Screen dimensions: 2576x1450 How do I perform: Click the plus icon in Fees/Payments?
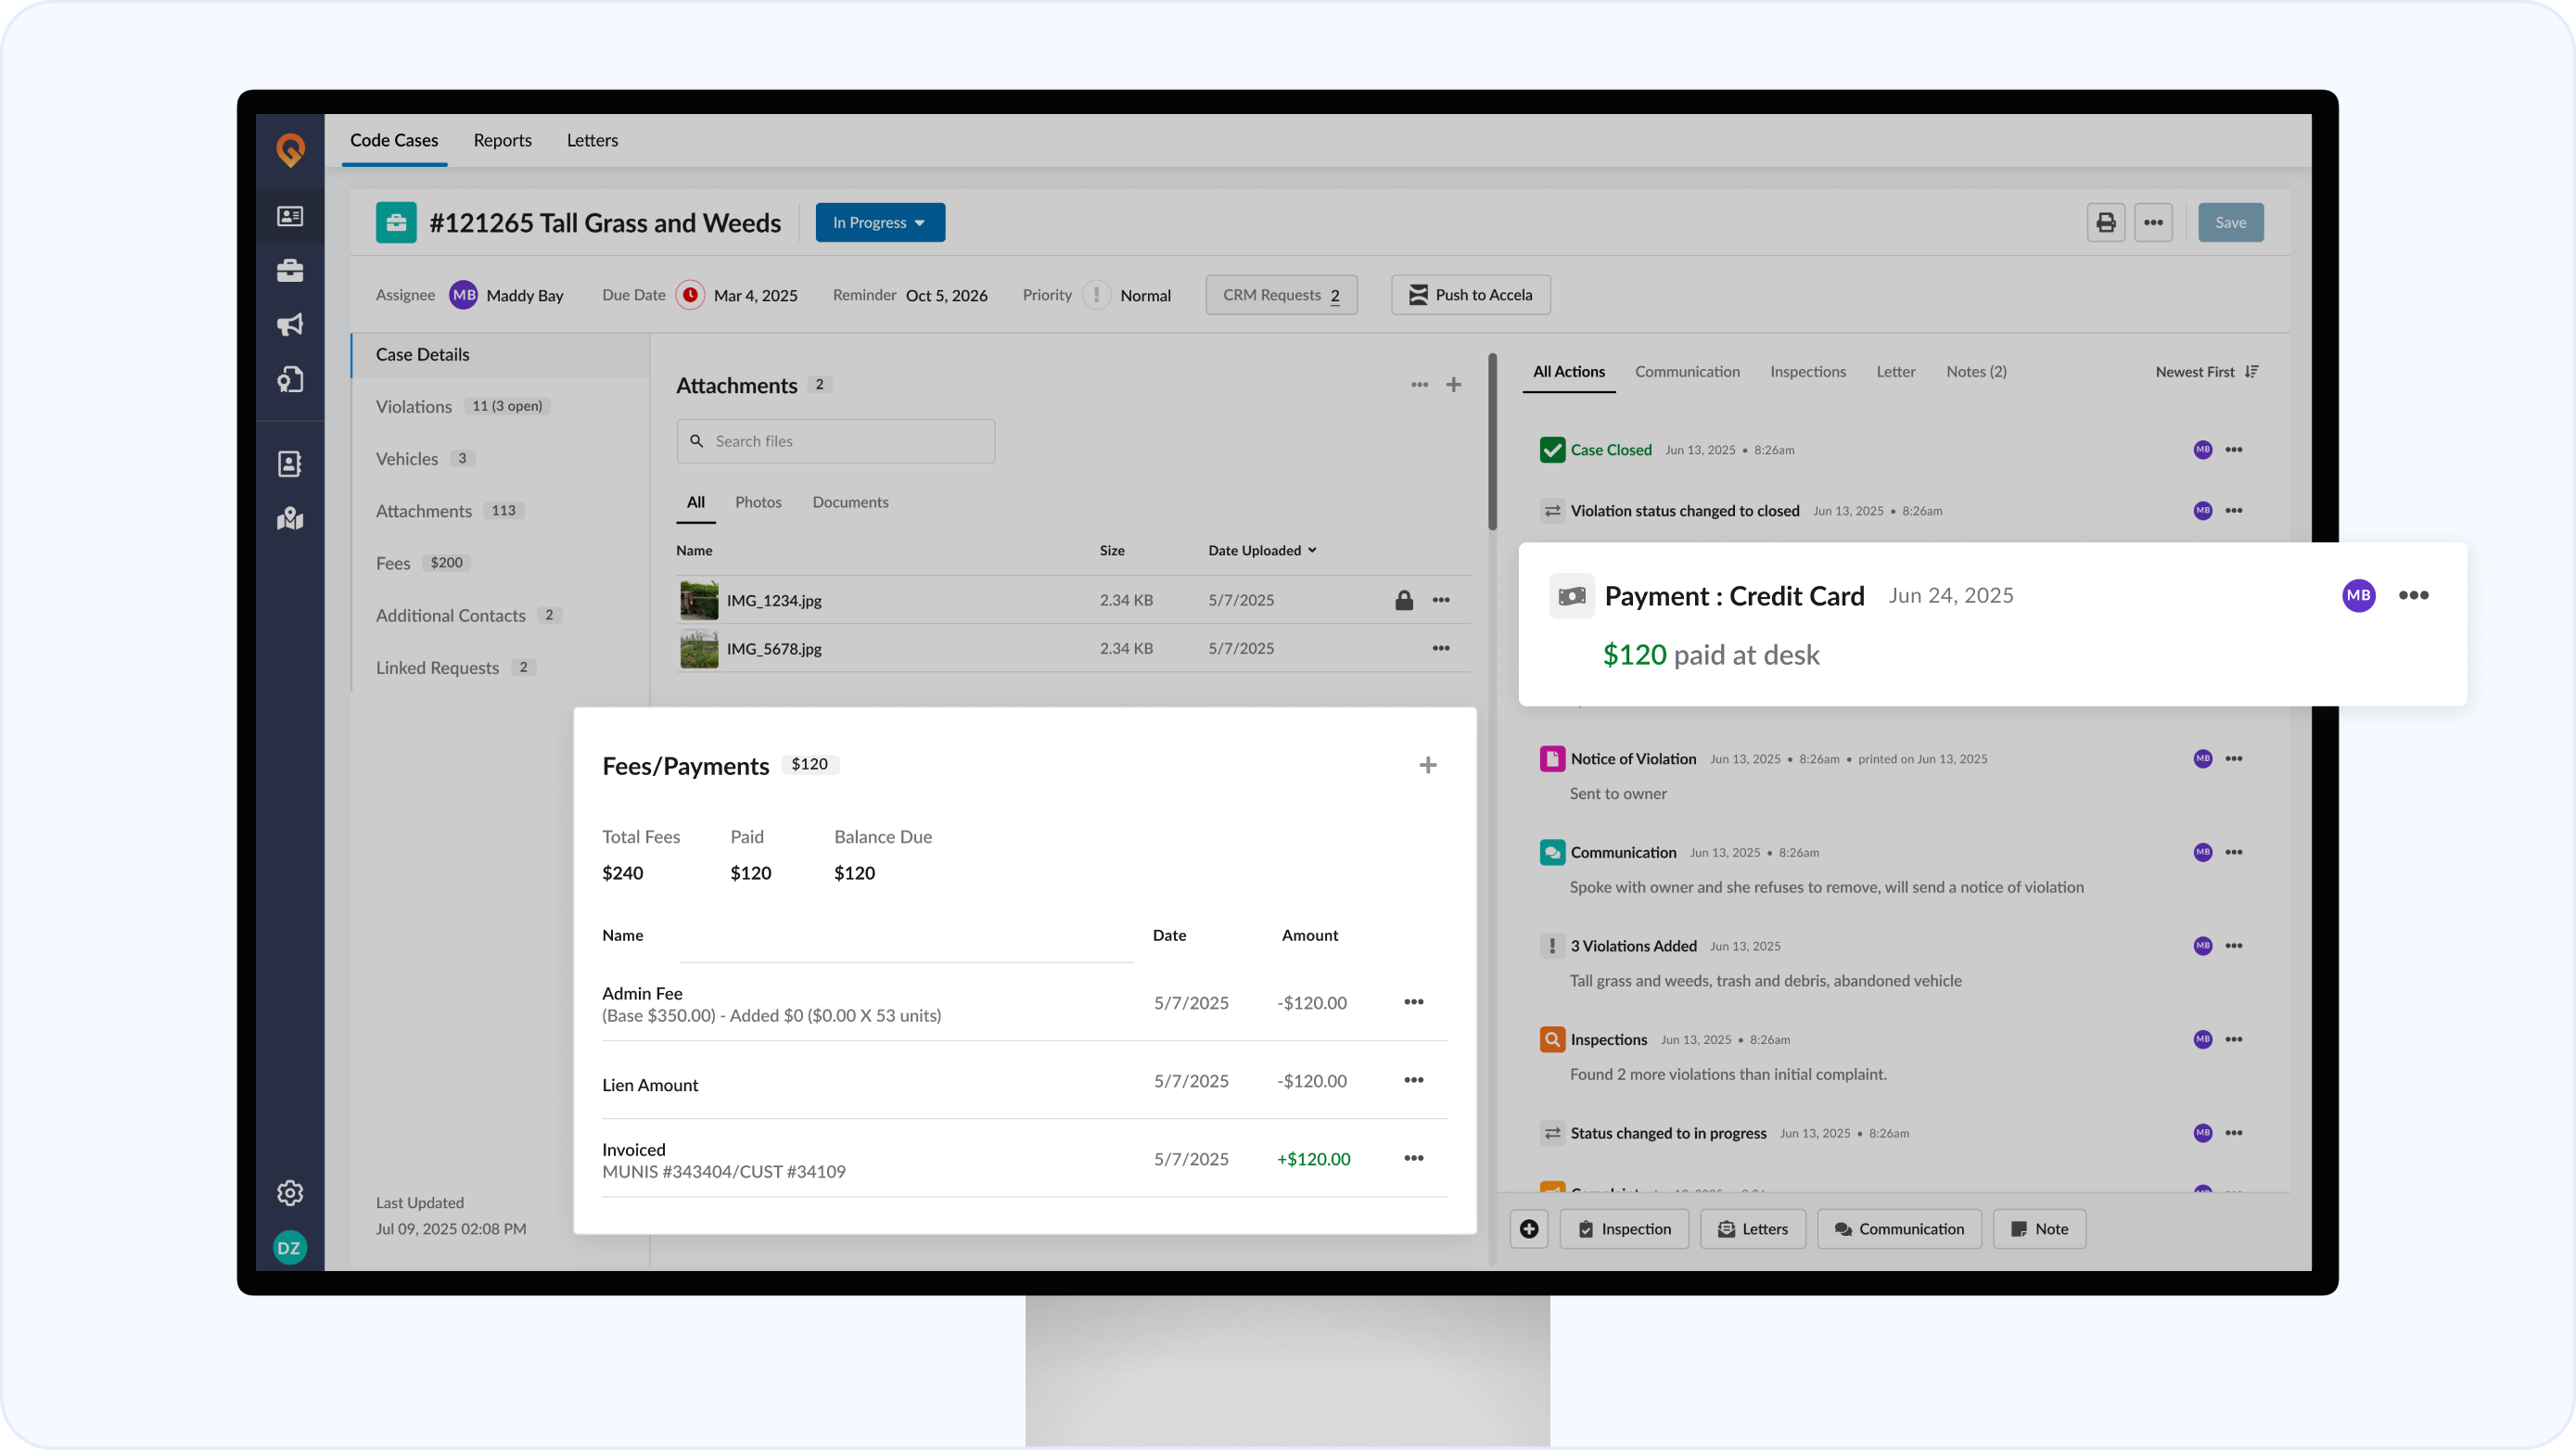[1427, 765]
